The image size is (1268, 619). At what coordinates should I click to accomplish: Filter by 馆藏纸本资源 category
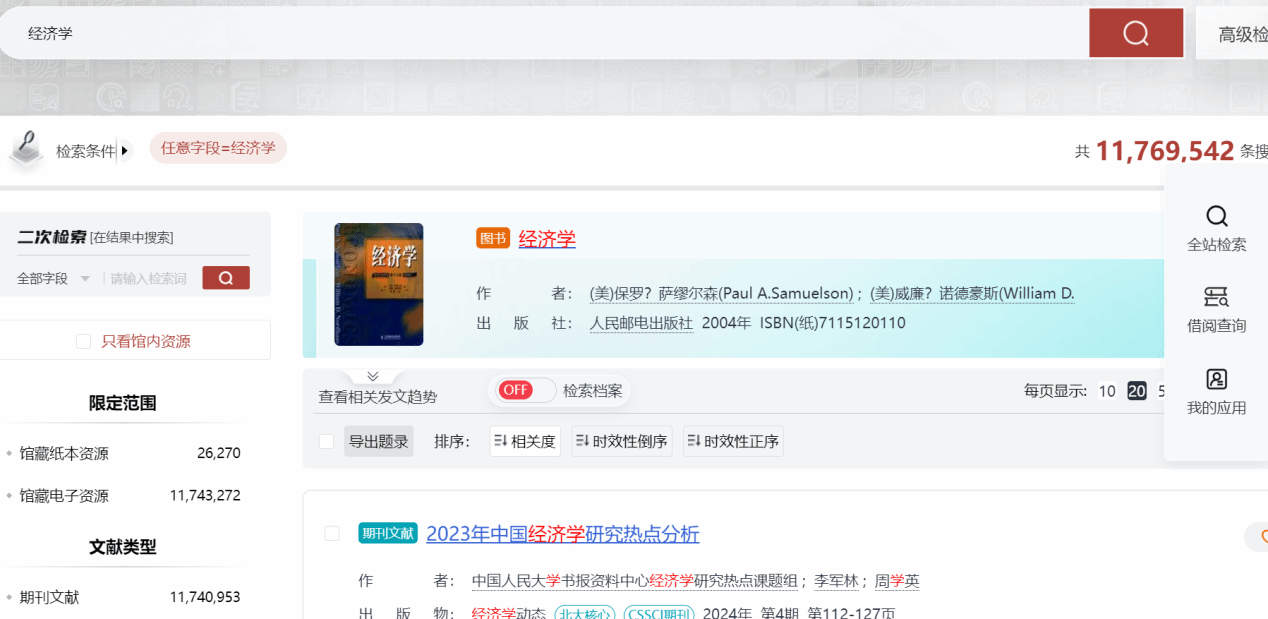point(64,453)
